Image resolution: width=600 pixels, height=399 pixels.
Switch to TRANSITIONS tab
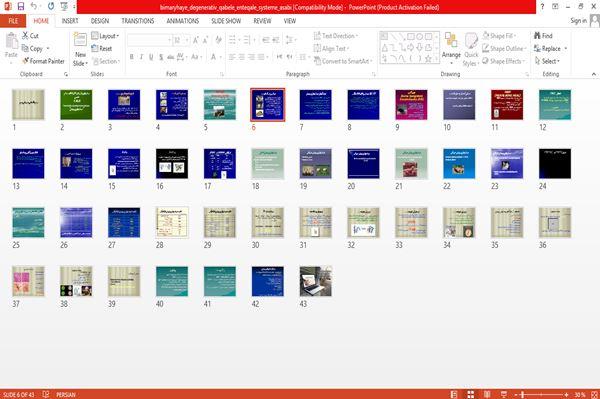138,21
